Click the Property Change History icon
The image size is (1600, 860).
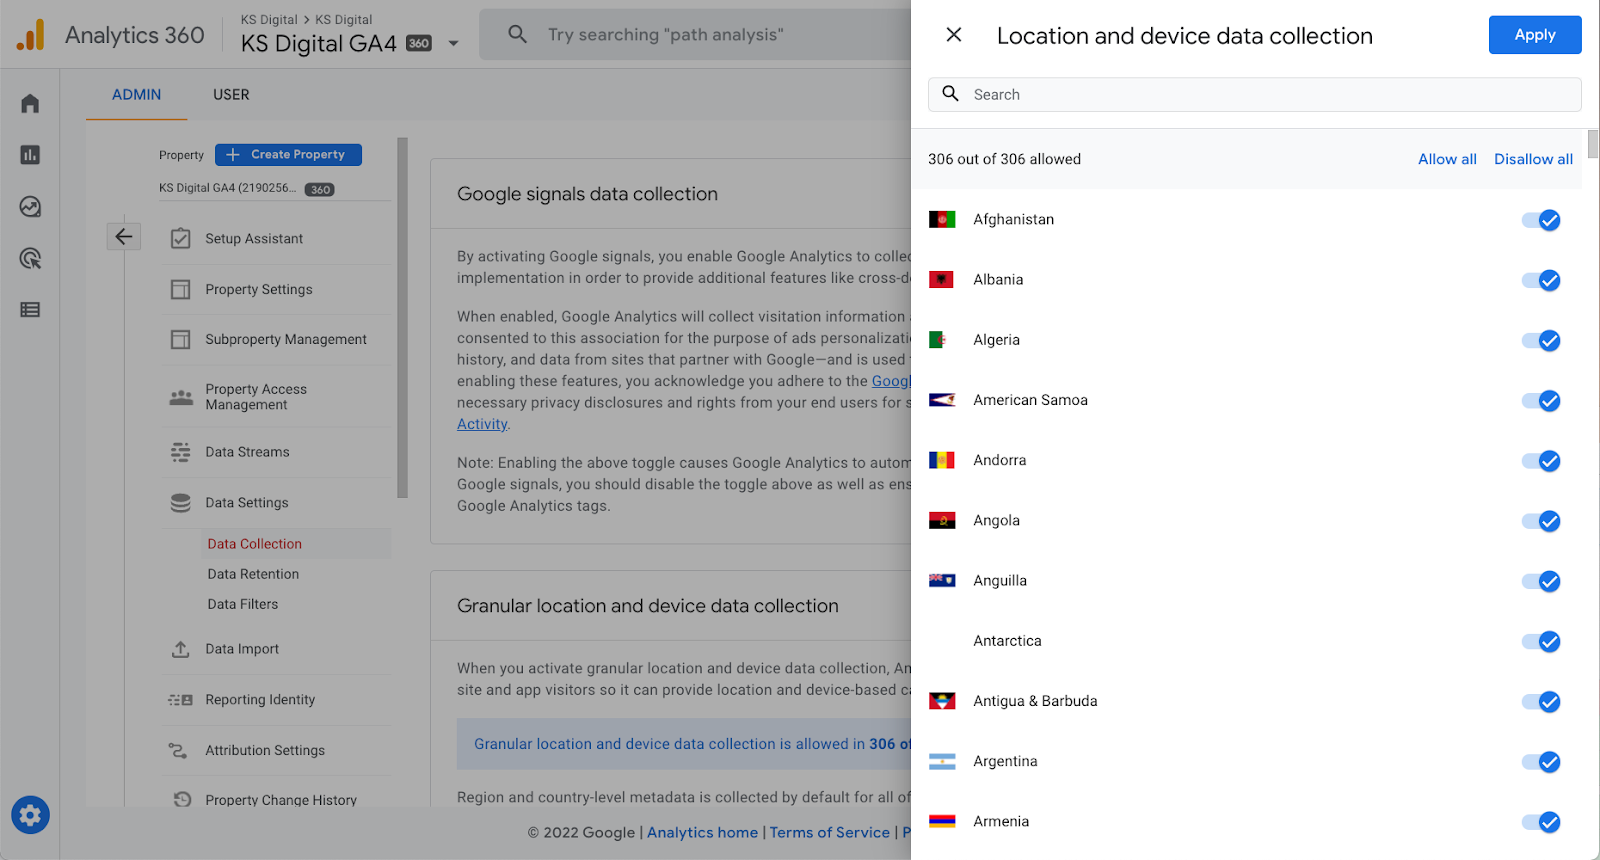[182, 800]
